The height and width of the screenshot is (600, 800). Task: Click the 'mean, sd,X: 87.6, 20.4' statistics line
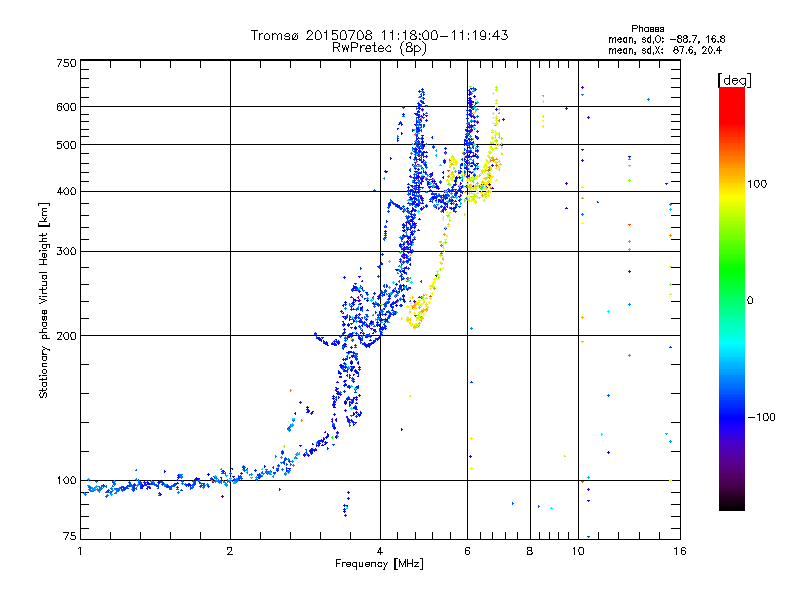(x=665, y=50)
